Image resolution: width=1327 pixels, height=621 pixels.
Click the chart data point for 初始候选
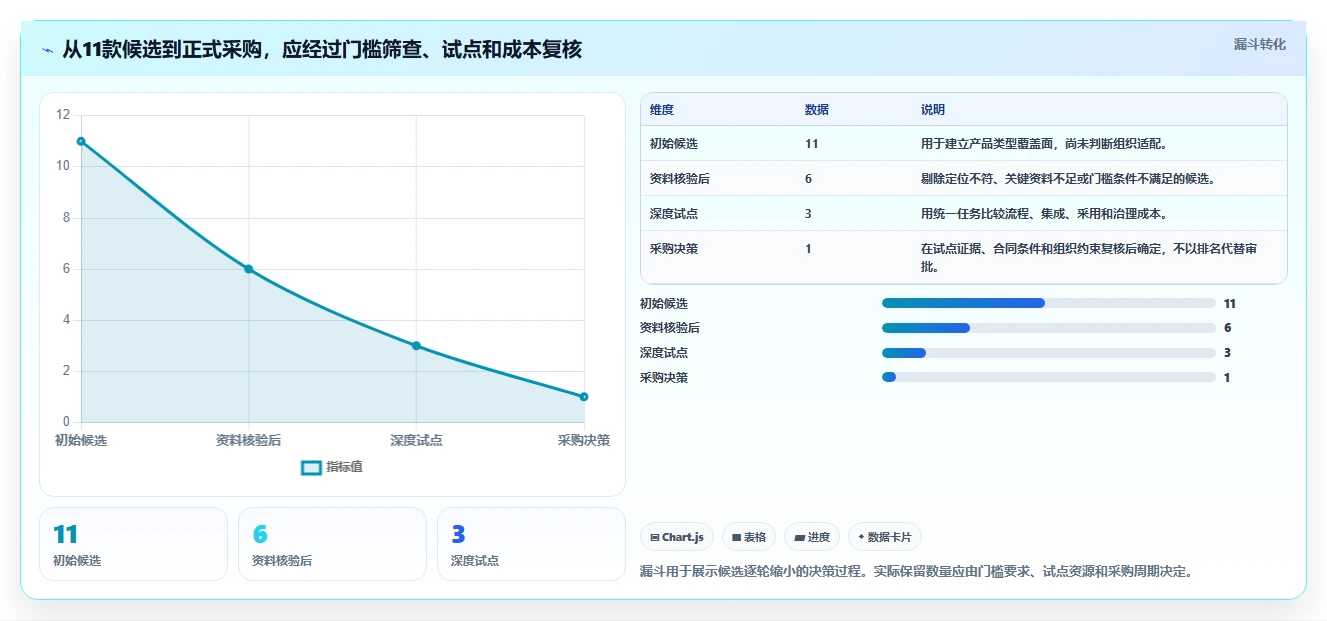click(81, 141)
